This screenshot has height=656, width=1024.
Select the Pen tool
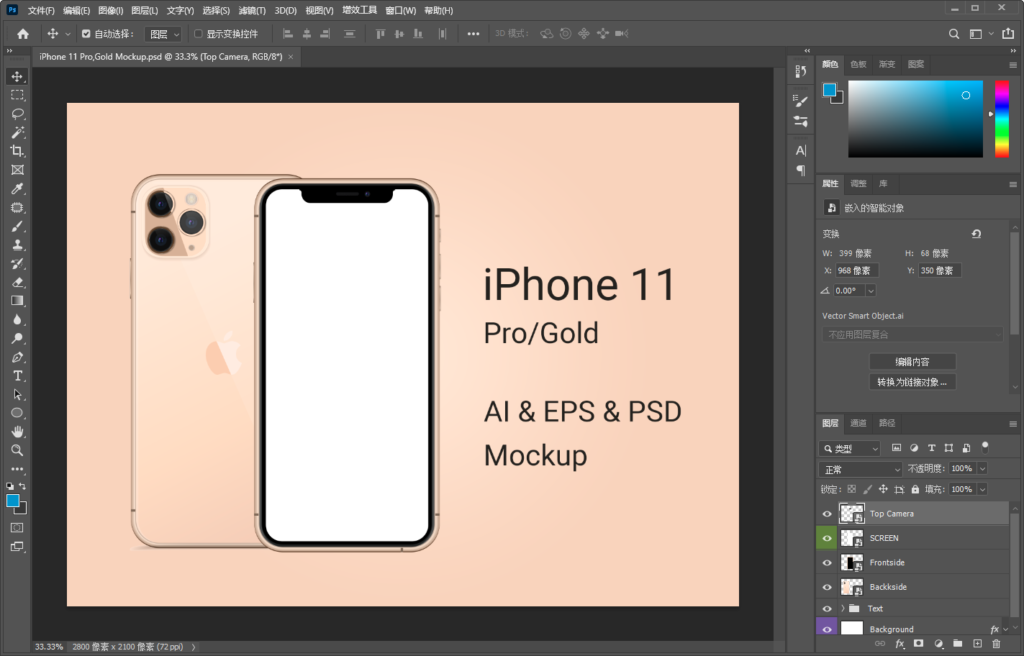(x=17, y=357)
